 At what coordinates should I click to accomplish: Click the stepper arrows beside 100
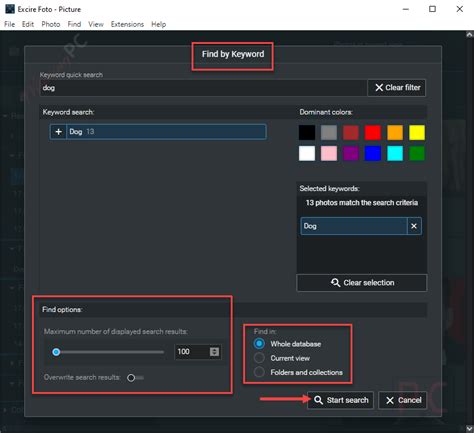coord(214,352)
